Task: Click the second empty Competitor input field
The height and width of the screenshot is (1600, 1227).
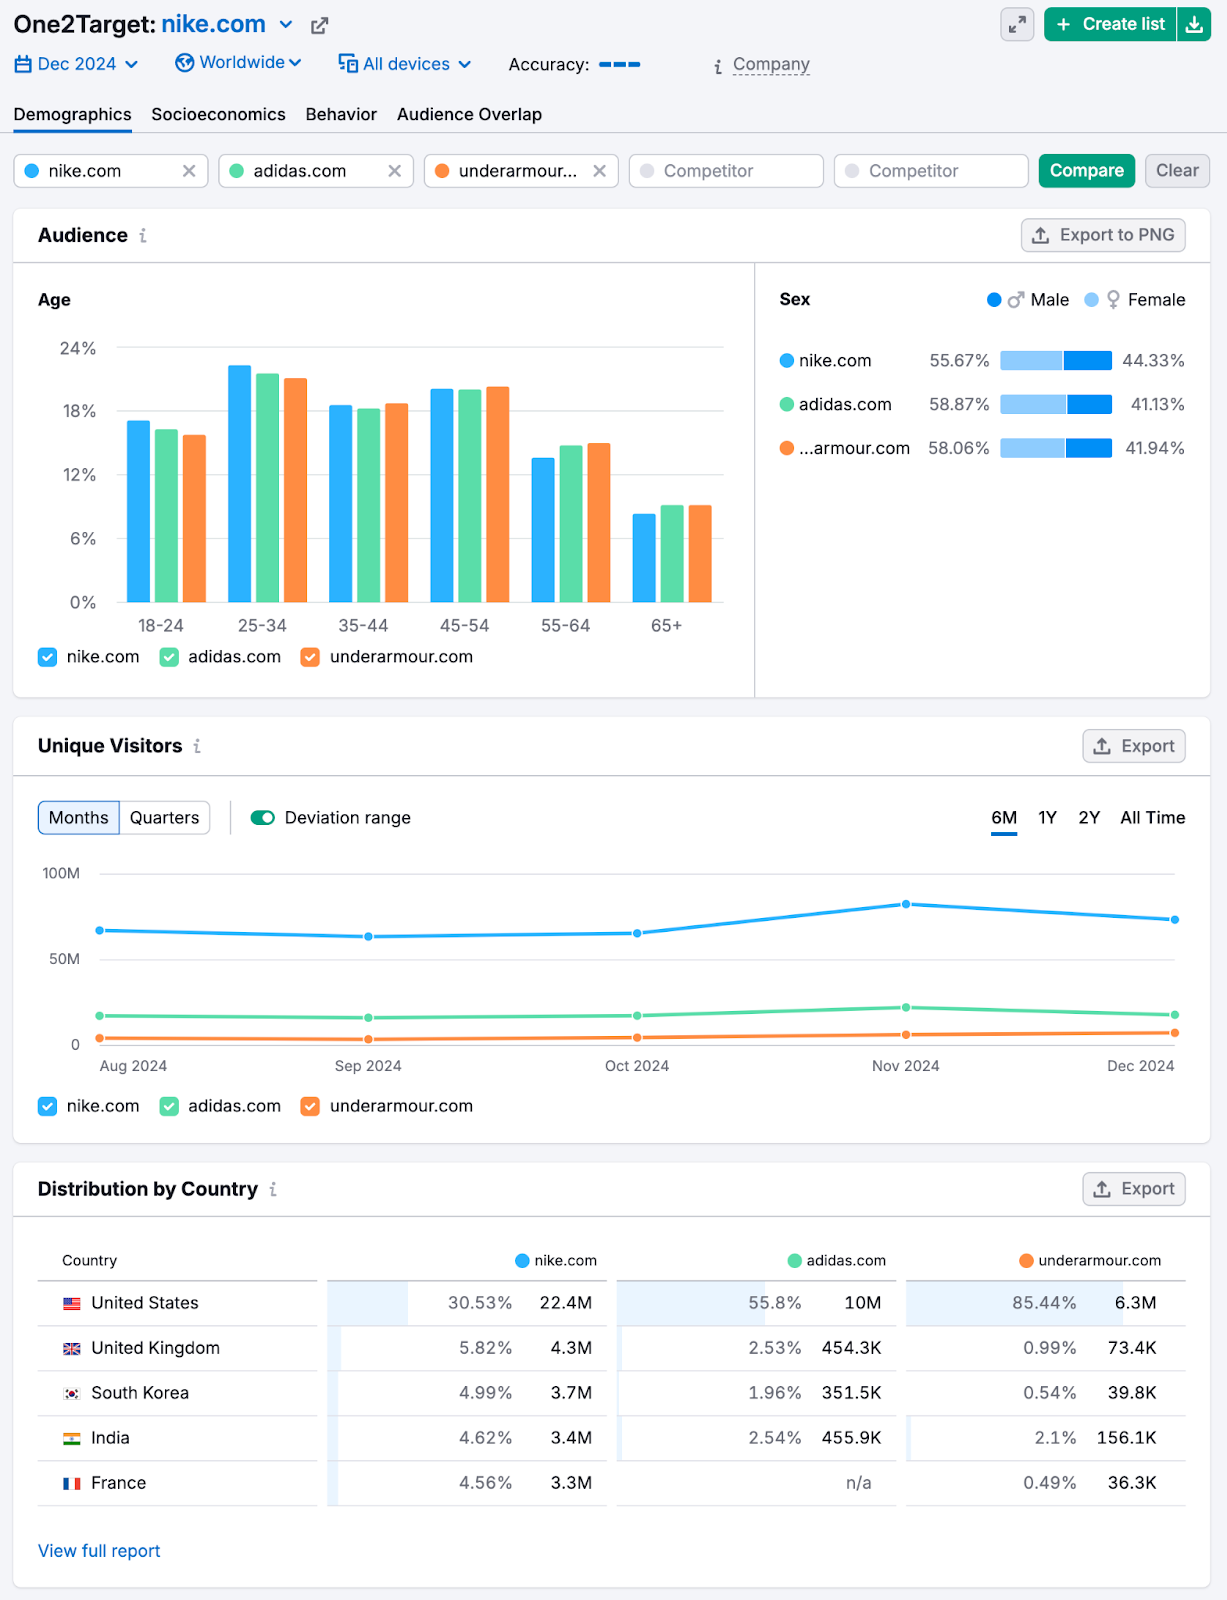Action: (x=931, y=171)
